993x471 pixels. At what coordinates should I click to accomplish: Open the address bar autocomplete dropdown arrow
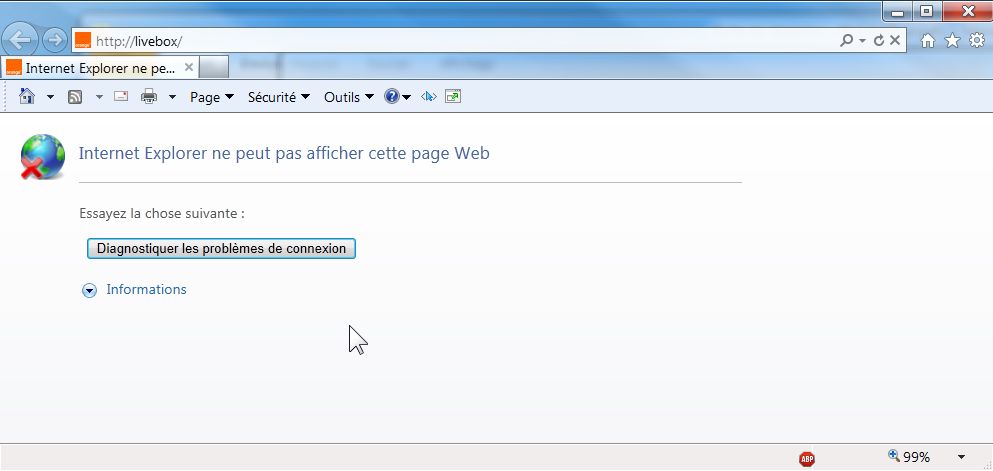[862, 41]
